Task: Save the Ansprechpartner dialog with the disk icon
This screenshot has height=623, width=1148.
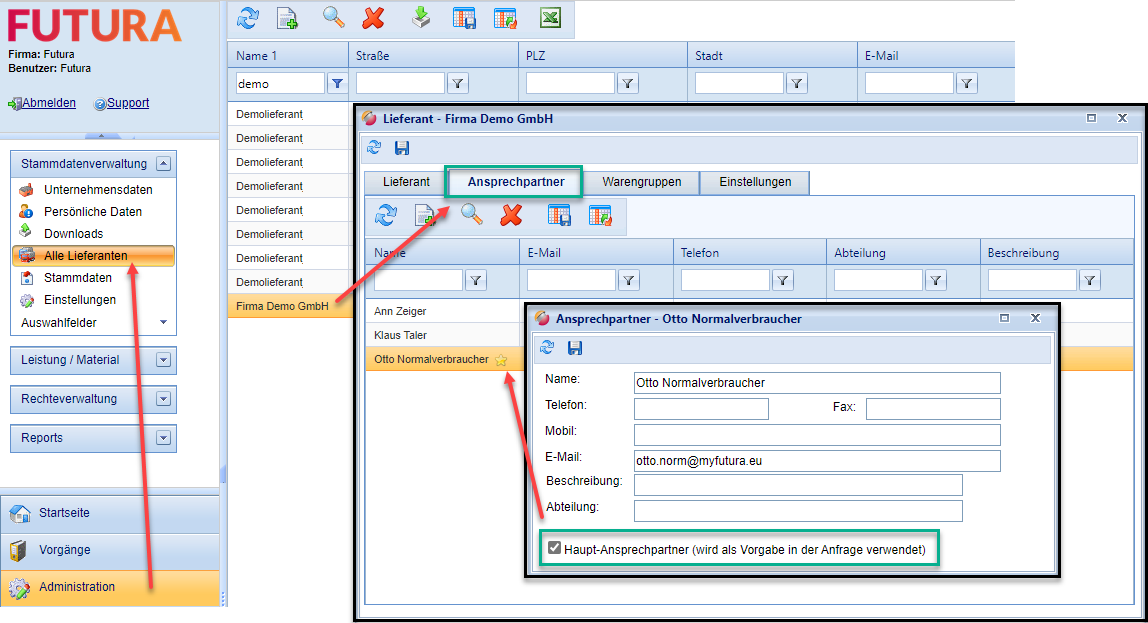Action: [575, 348]
